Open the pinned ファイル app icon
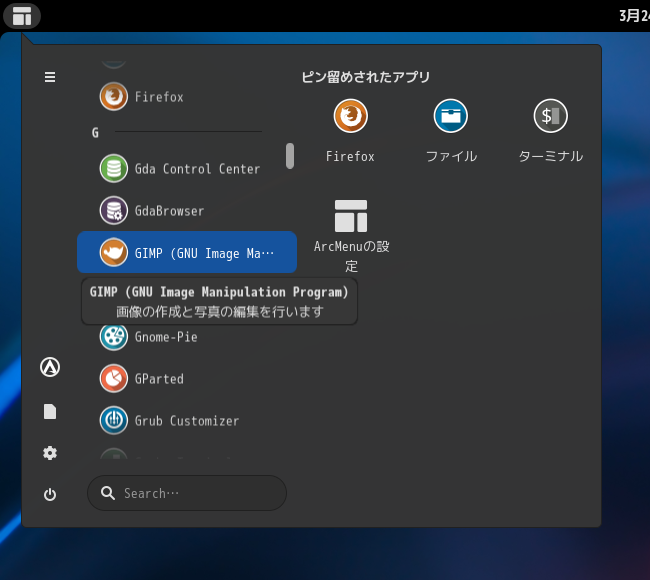The height and width of the screenshot is (580, 650). click(x=451, y=116)
